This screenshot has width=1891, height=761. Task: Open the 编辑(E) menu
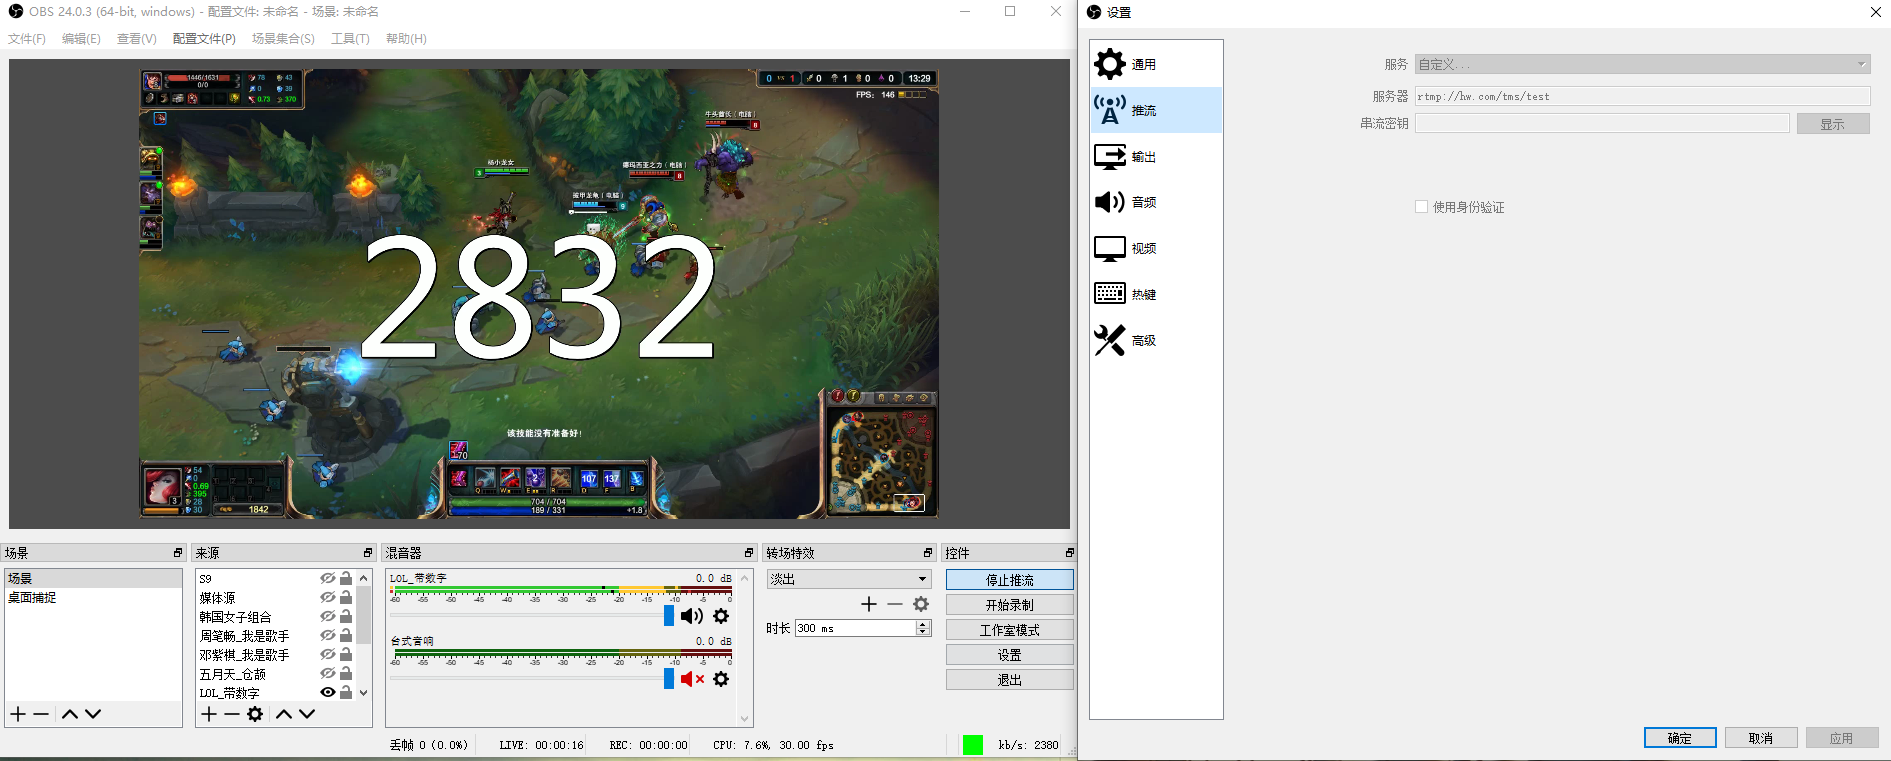point(81,39)
